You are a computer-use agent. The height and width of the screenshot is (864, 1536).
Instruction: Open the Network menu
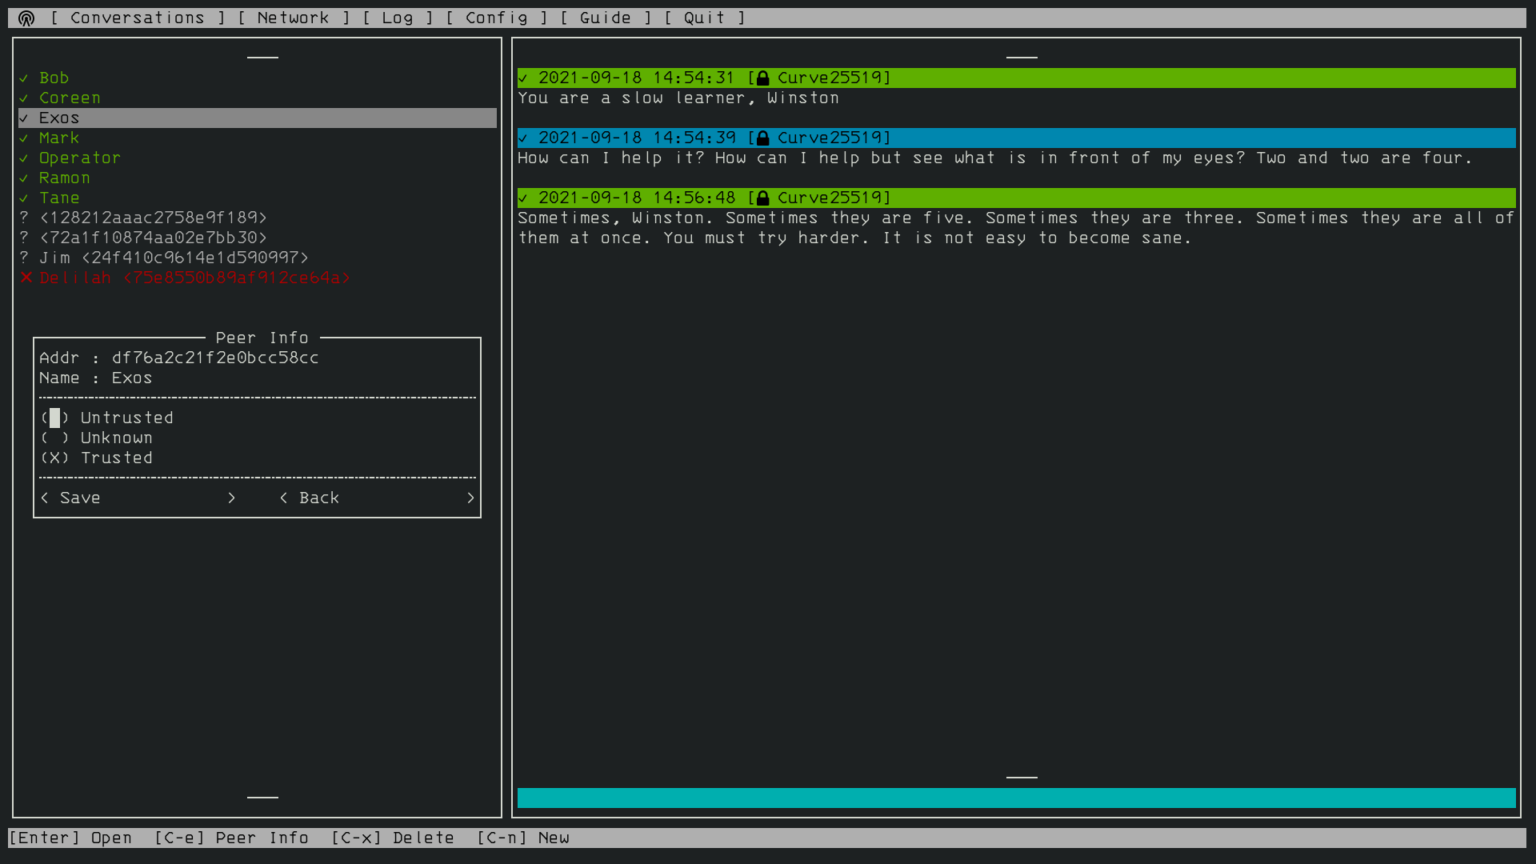293,17
